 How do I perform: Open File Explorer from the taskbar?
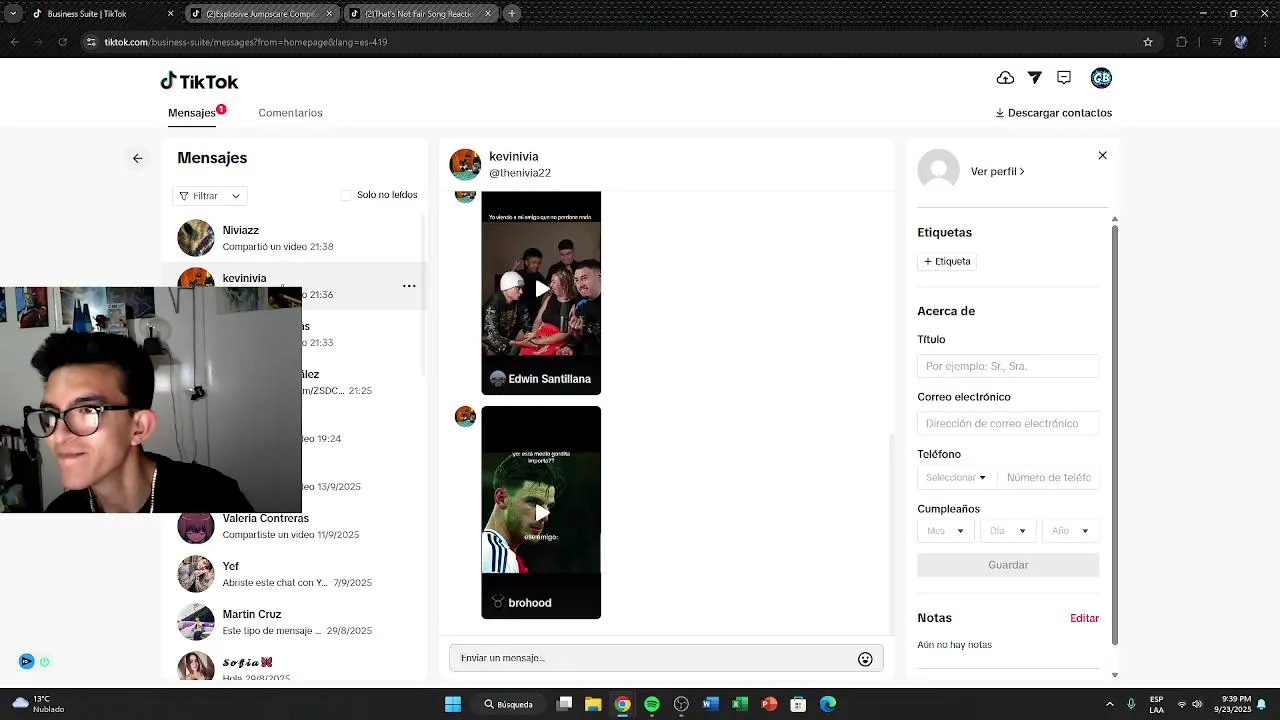(593, 704)
